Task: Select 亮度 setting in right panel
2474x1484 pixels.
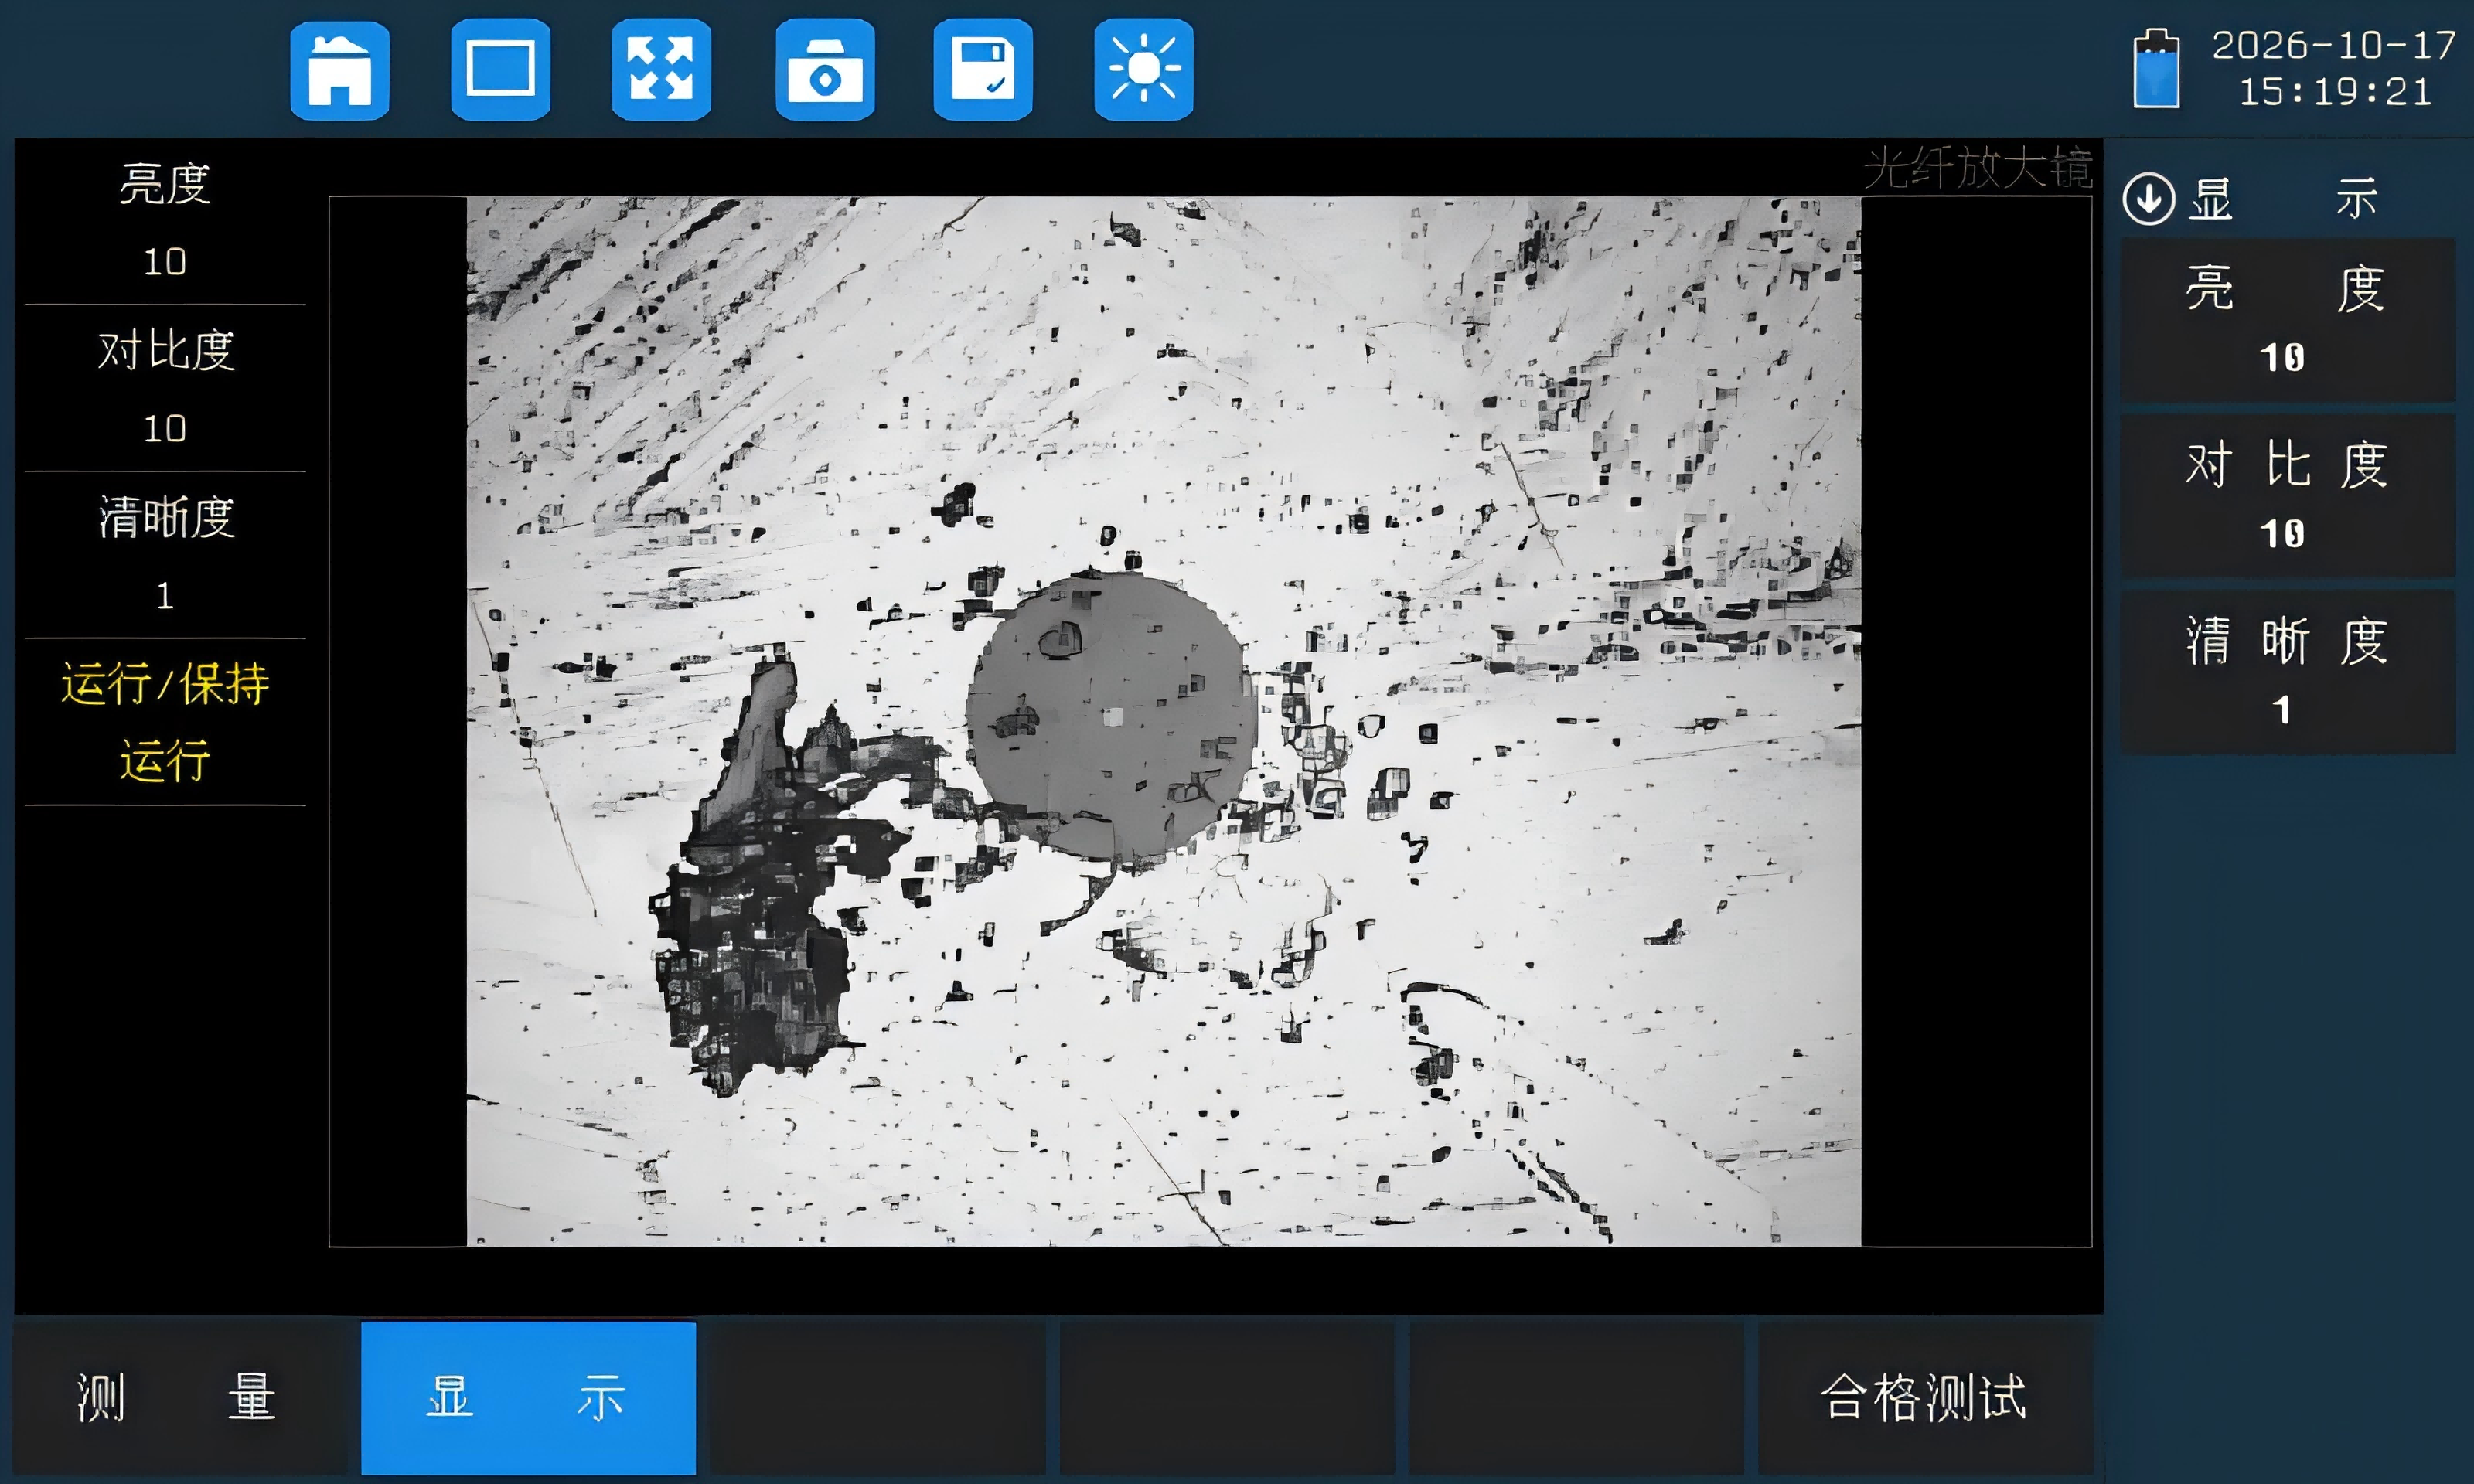Action: pos(2288,320)
